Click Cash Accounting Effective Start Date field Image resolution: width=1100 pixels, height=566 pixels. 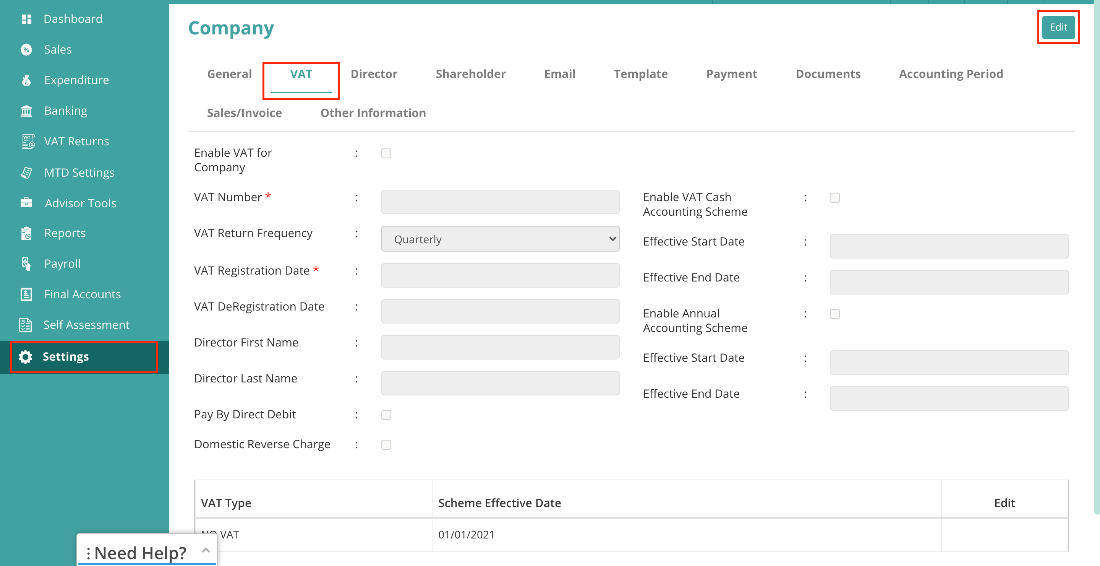coord(949,246)
